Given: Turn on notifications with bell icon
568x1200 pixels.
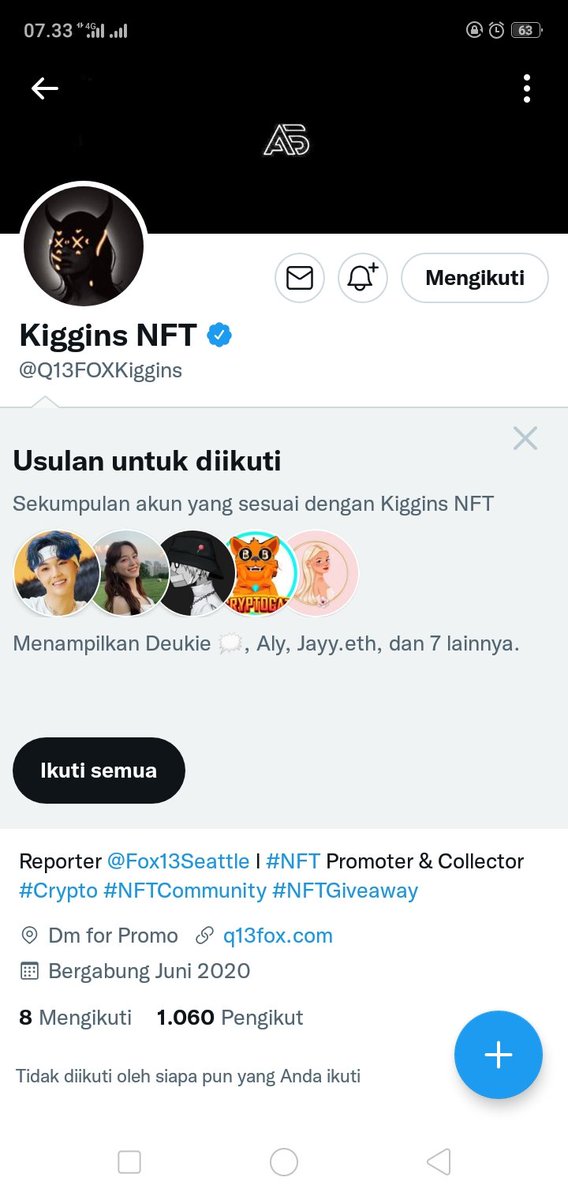Looking at the screenshot, I should coord(362,277).
